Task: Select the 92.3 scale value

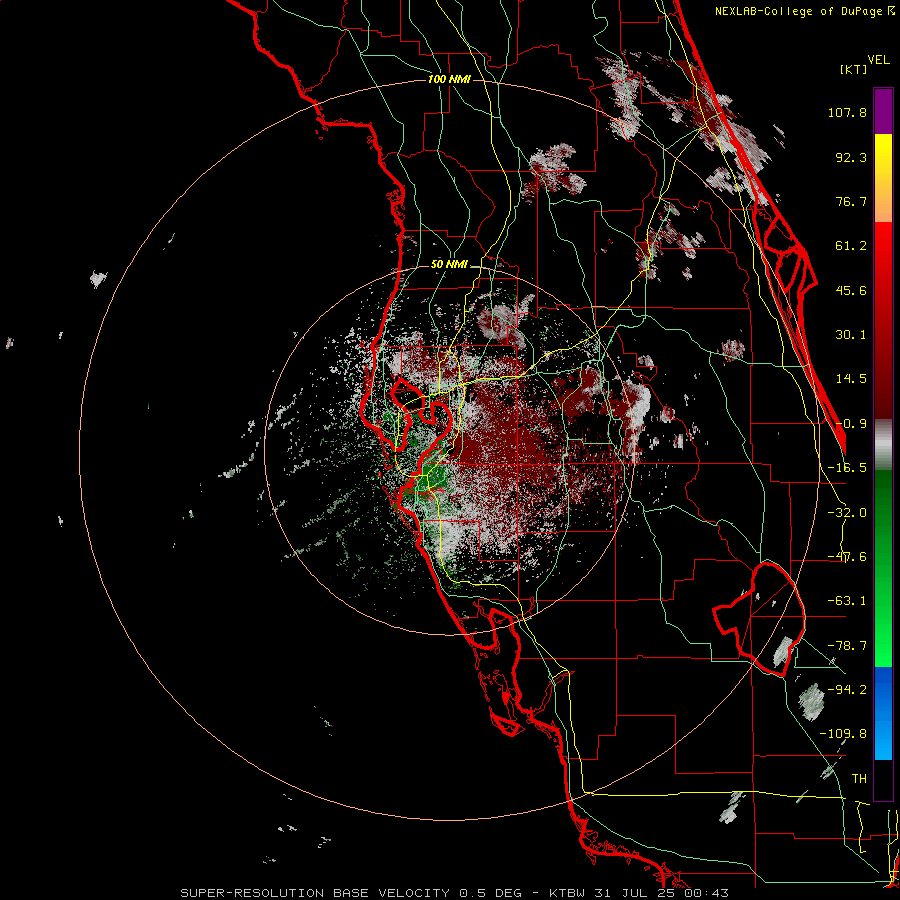Action: 851,157
